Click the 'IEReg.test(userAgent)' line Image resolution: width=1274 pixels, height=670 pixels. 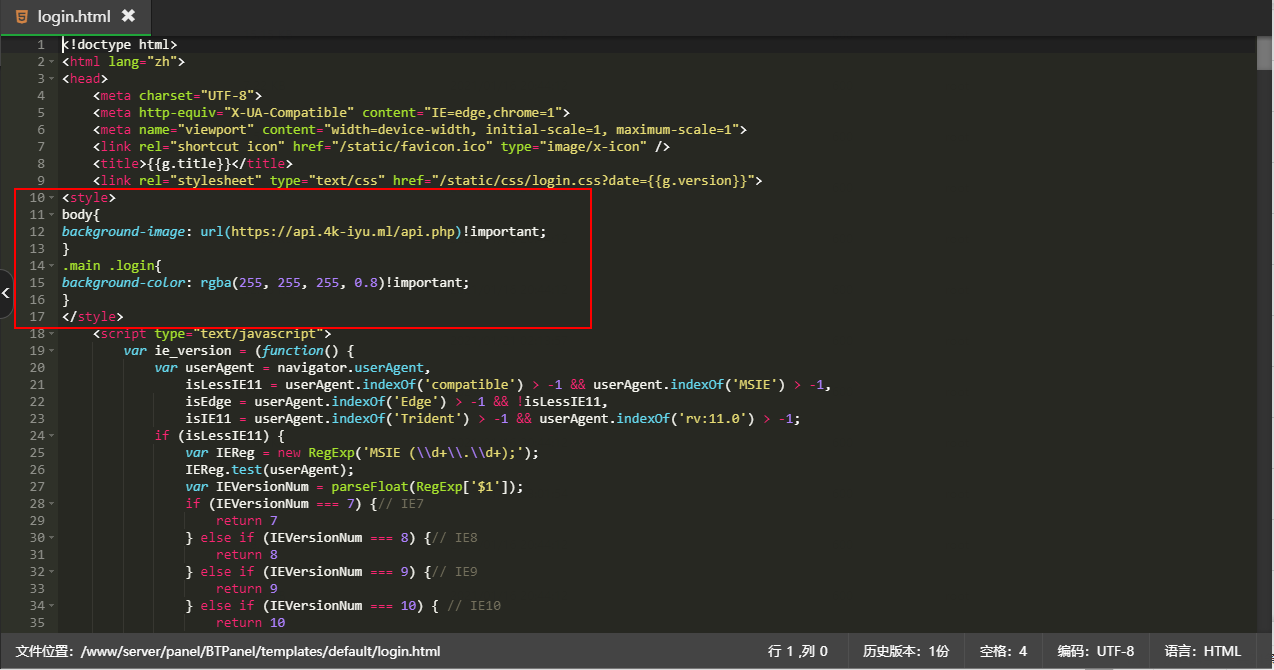270,470
